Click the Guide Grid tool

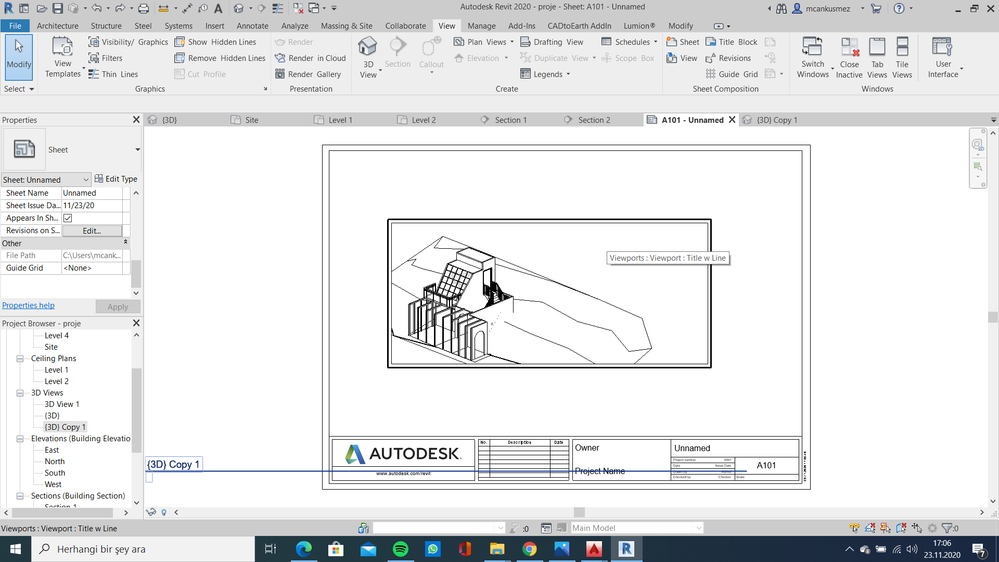click(731, 74)
